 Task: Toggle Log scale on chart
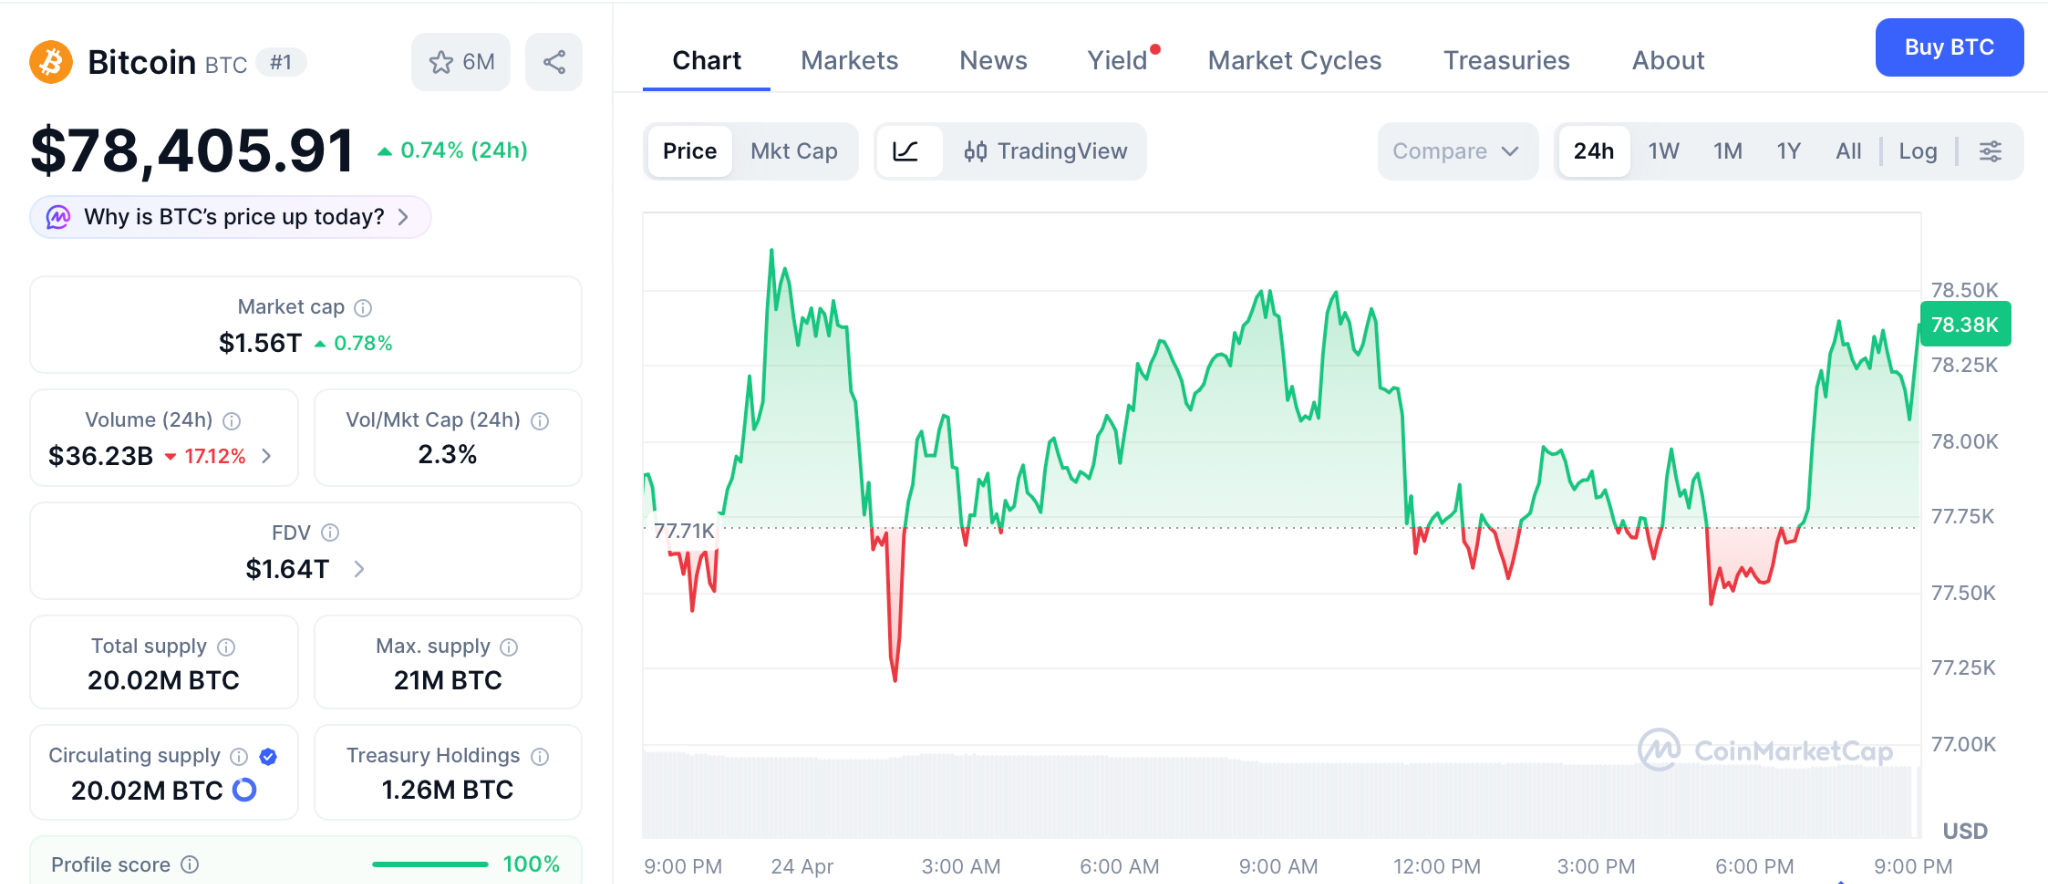pos(1917,151)
